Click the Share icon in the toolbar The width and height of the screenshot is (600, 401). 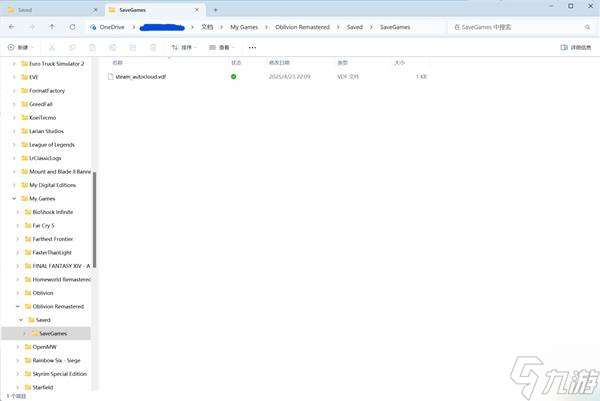pos(132,47)
